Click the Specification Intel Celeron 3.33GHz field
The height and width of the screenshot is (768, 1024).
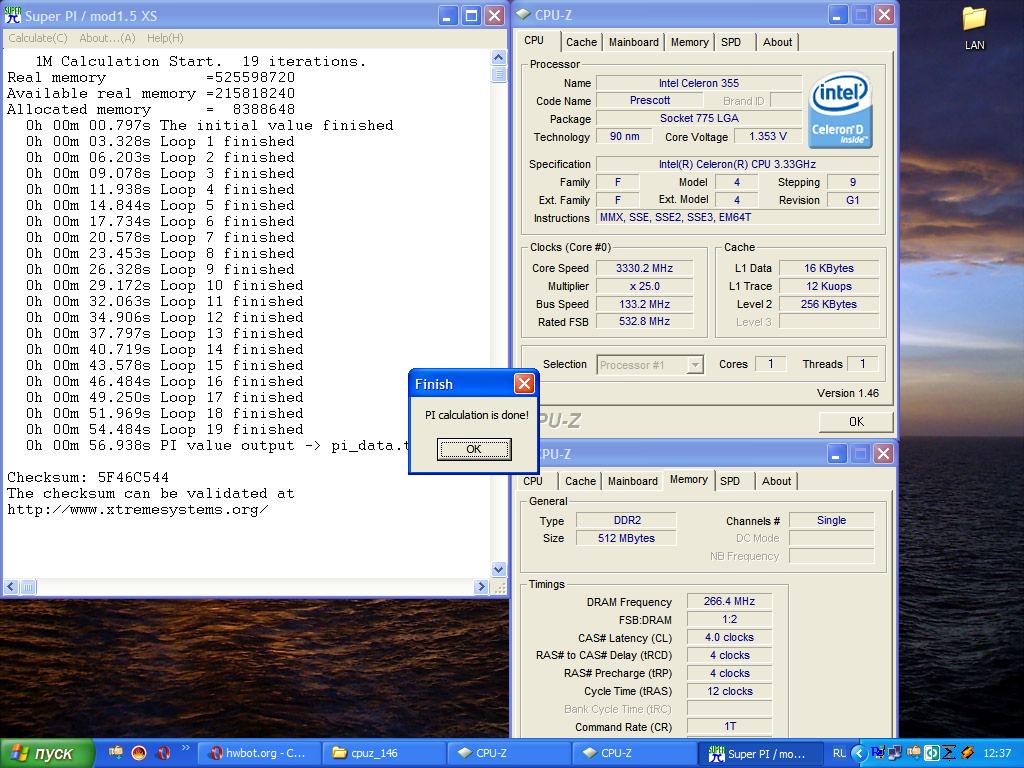(x=737, y=165)
